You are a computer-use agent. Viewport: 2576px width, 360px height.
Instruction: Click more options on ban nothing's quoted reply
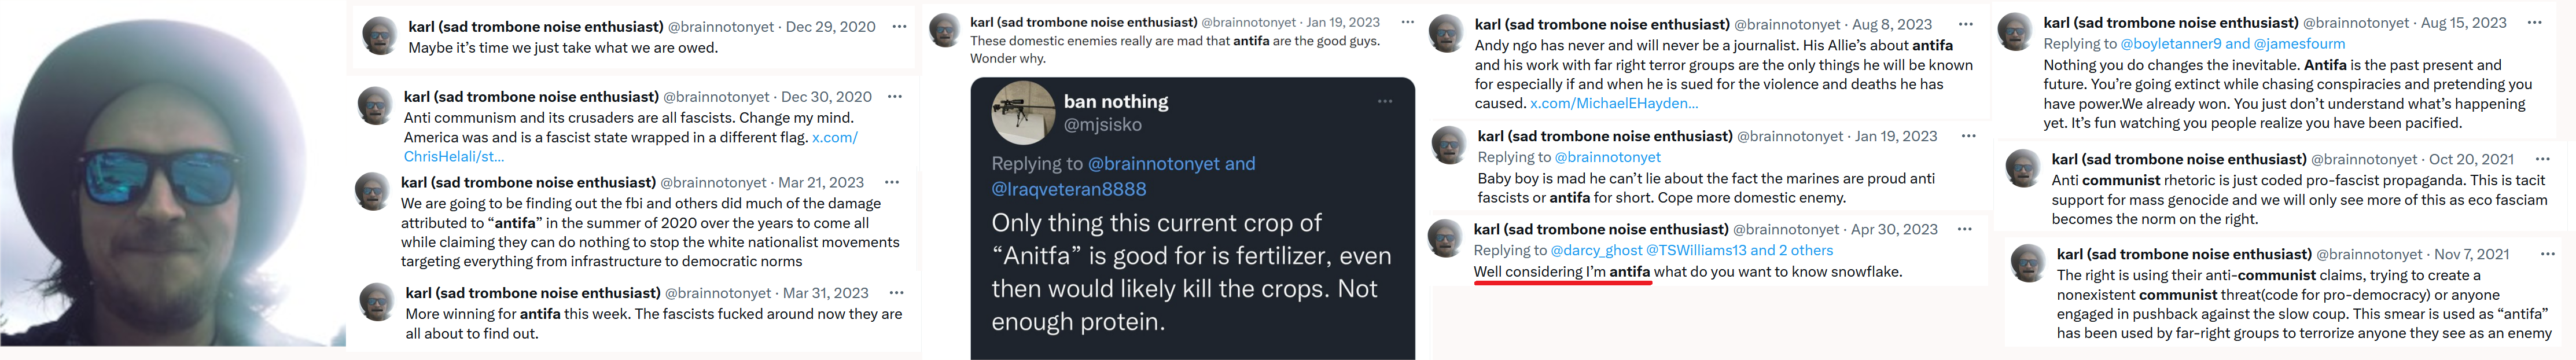tap(1385, 101)
